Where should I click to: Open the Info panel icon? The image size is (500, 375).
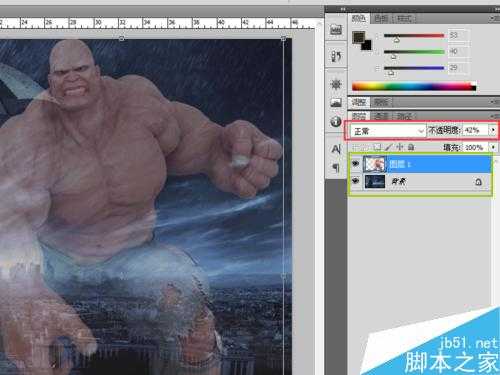click(336, 121)
